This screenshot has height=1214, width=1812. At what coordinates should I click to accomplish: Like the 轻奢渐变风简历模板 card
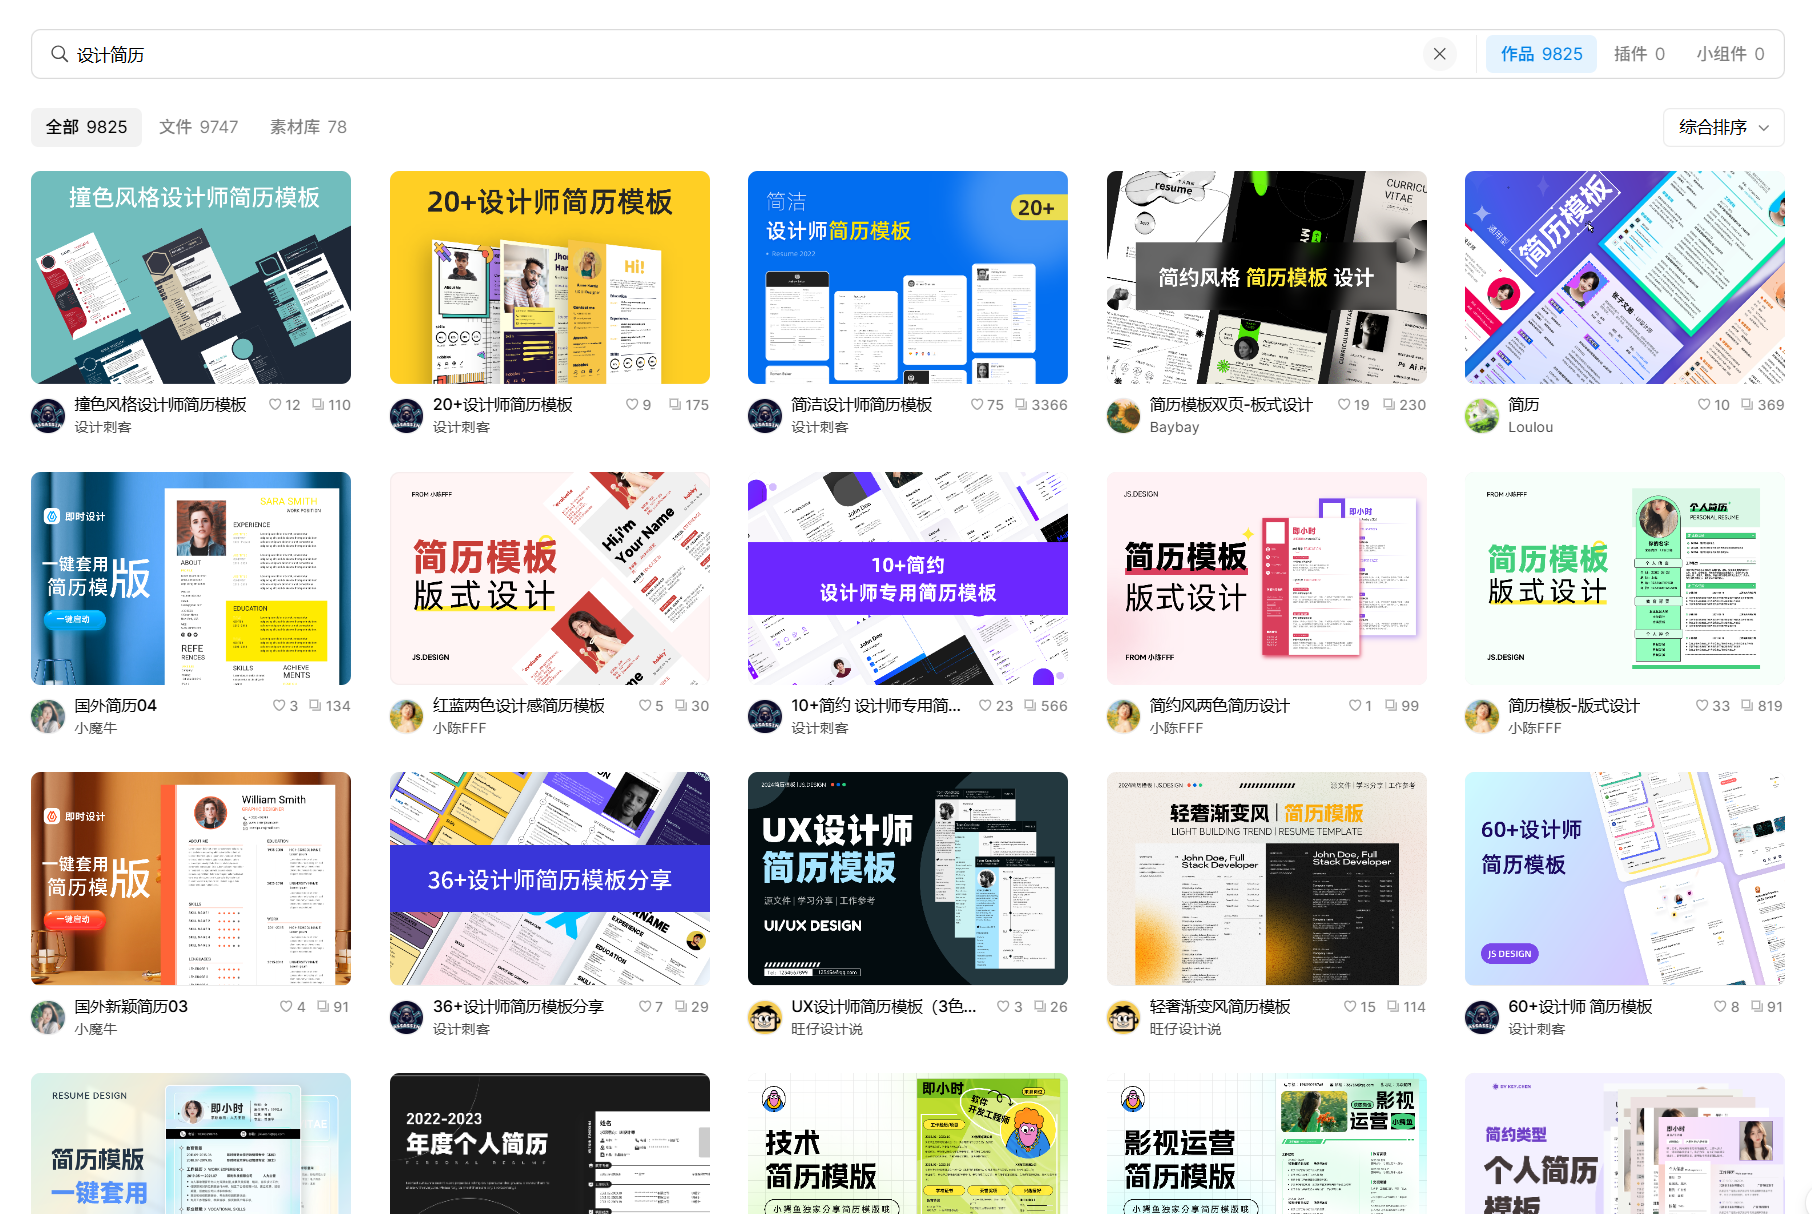[x=1350, y=1007]
